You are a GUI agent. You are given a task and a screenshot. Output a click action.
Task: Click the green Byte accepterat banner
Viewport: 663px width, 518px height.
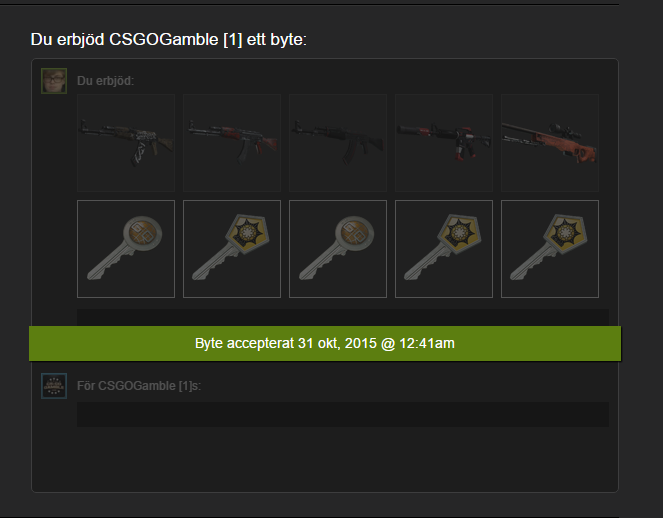pos(325,343)
